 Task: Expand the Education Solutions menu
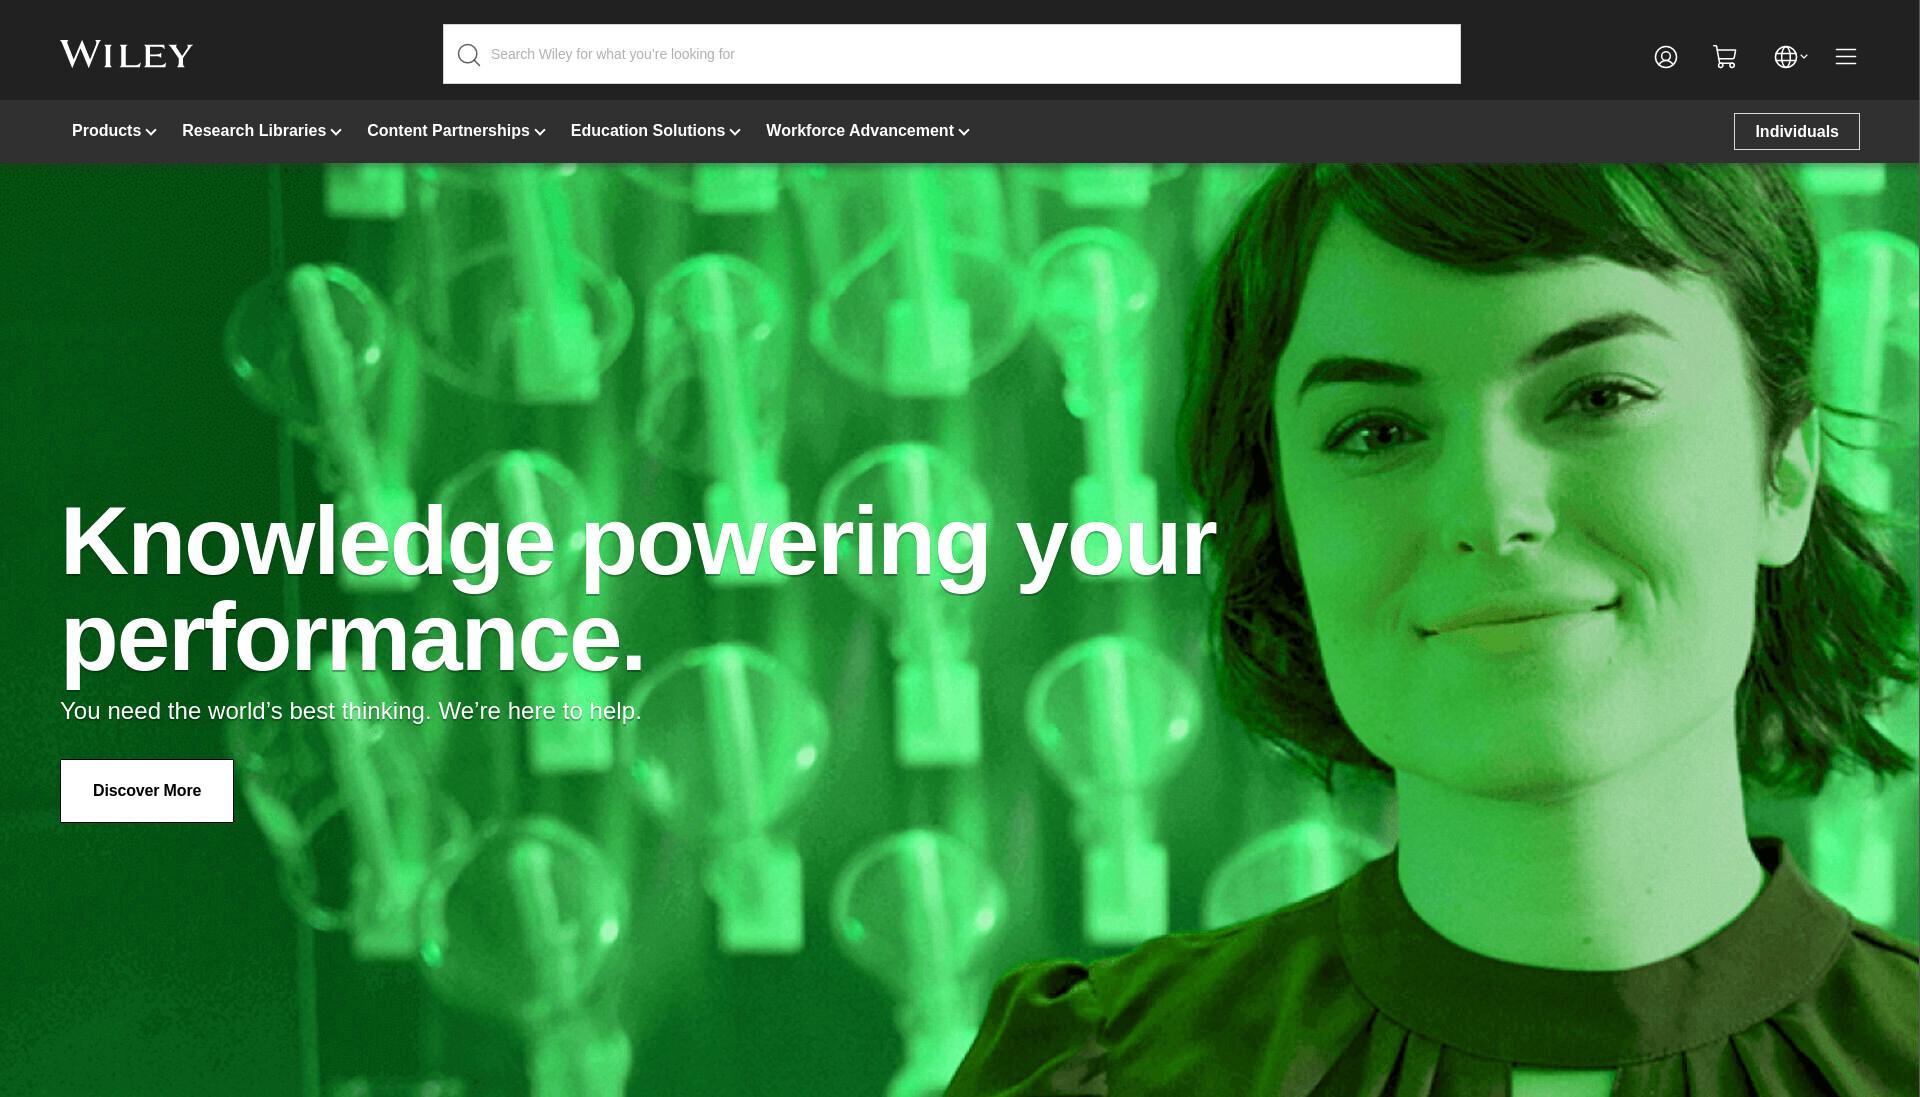656,131
